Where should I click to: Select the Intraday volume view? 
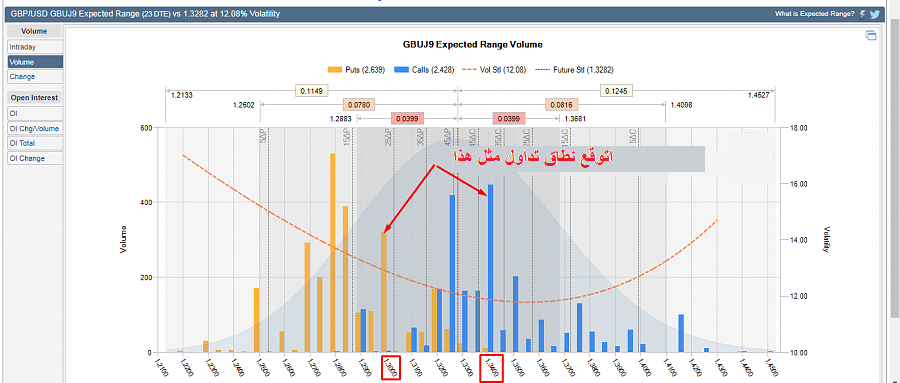tap(34, 47)
